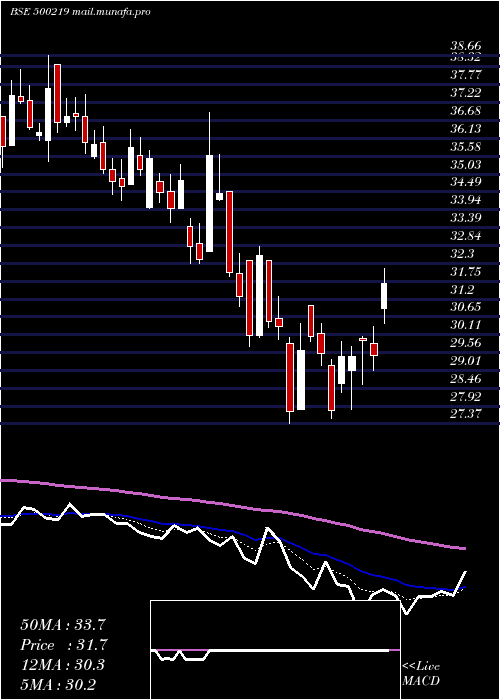This screenshot has width=500, height=700.
Task: Click the 33.94 price axis label
Action: pyautogui.click(x=466, y=200)
